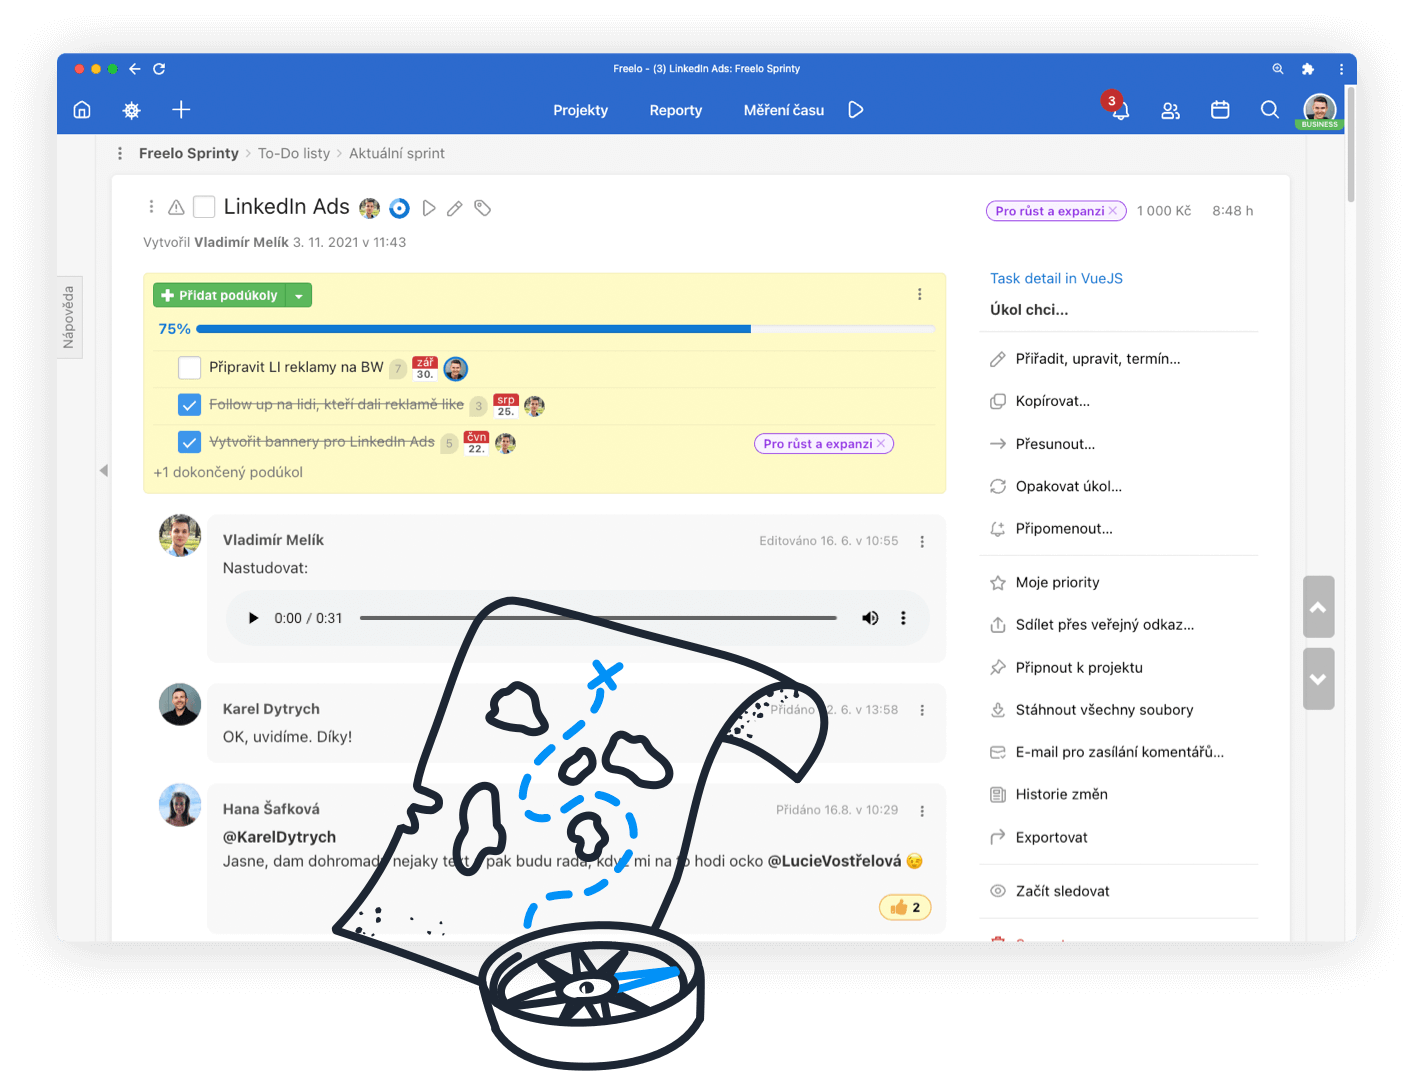Go to Freelo Sprinty breadcrumb

pyautogui.click(x=189, y=153)
